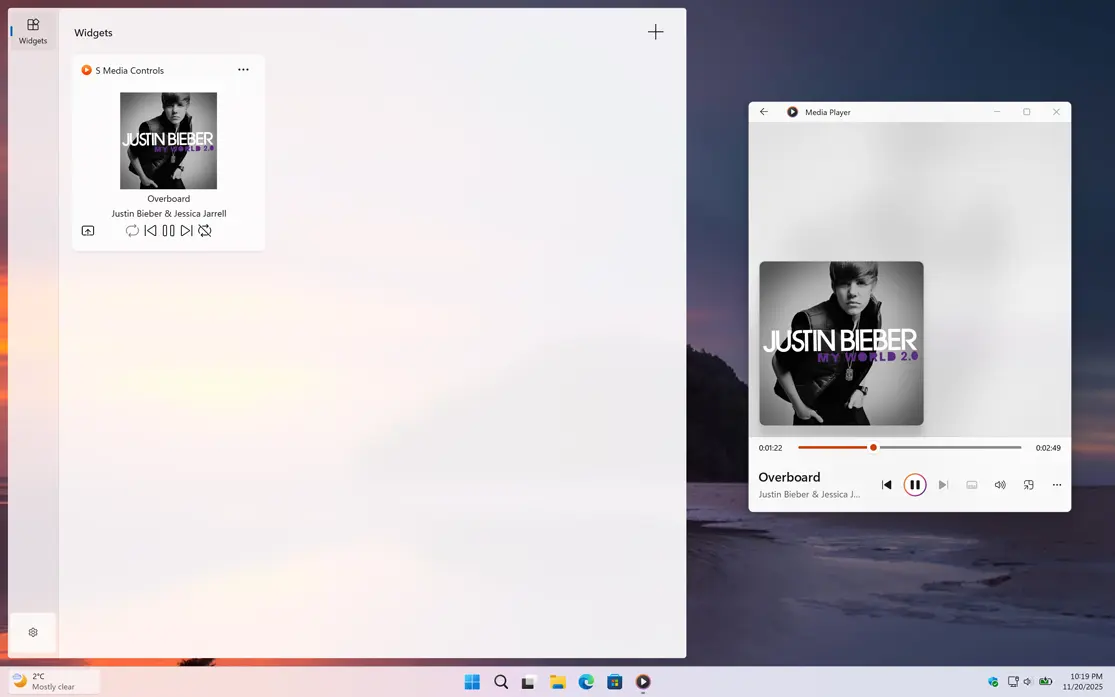Select the Widgets tab in sidebar

[x=33, y=31]
